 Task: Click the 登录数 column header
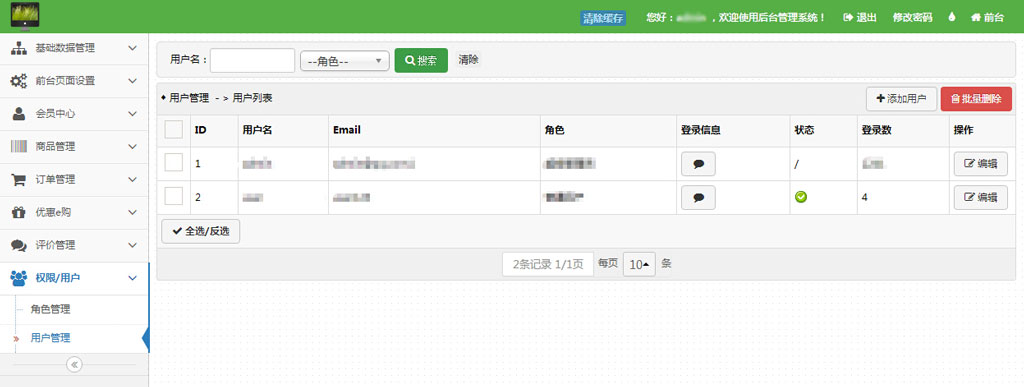click(876, 130)
